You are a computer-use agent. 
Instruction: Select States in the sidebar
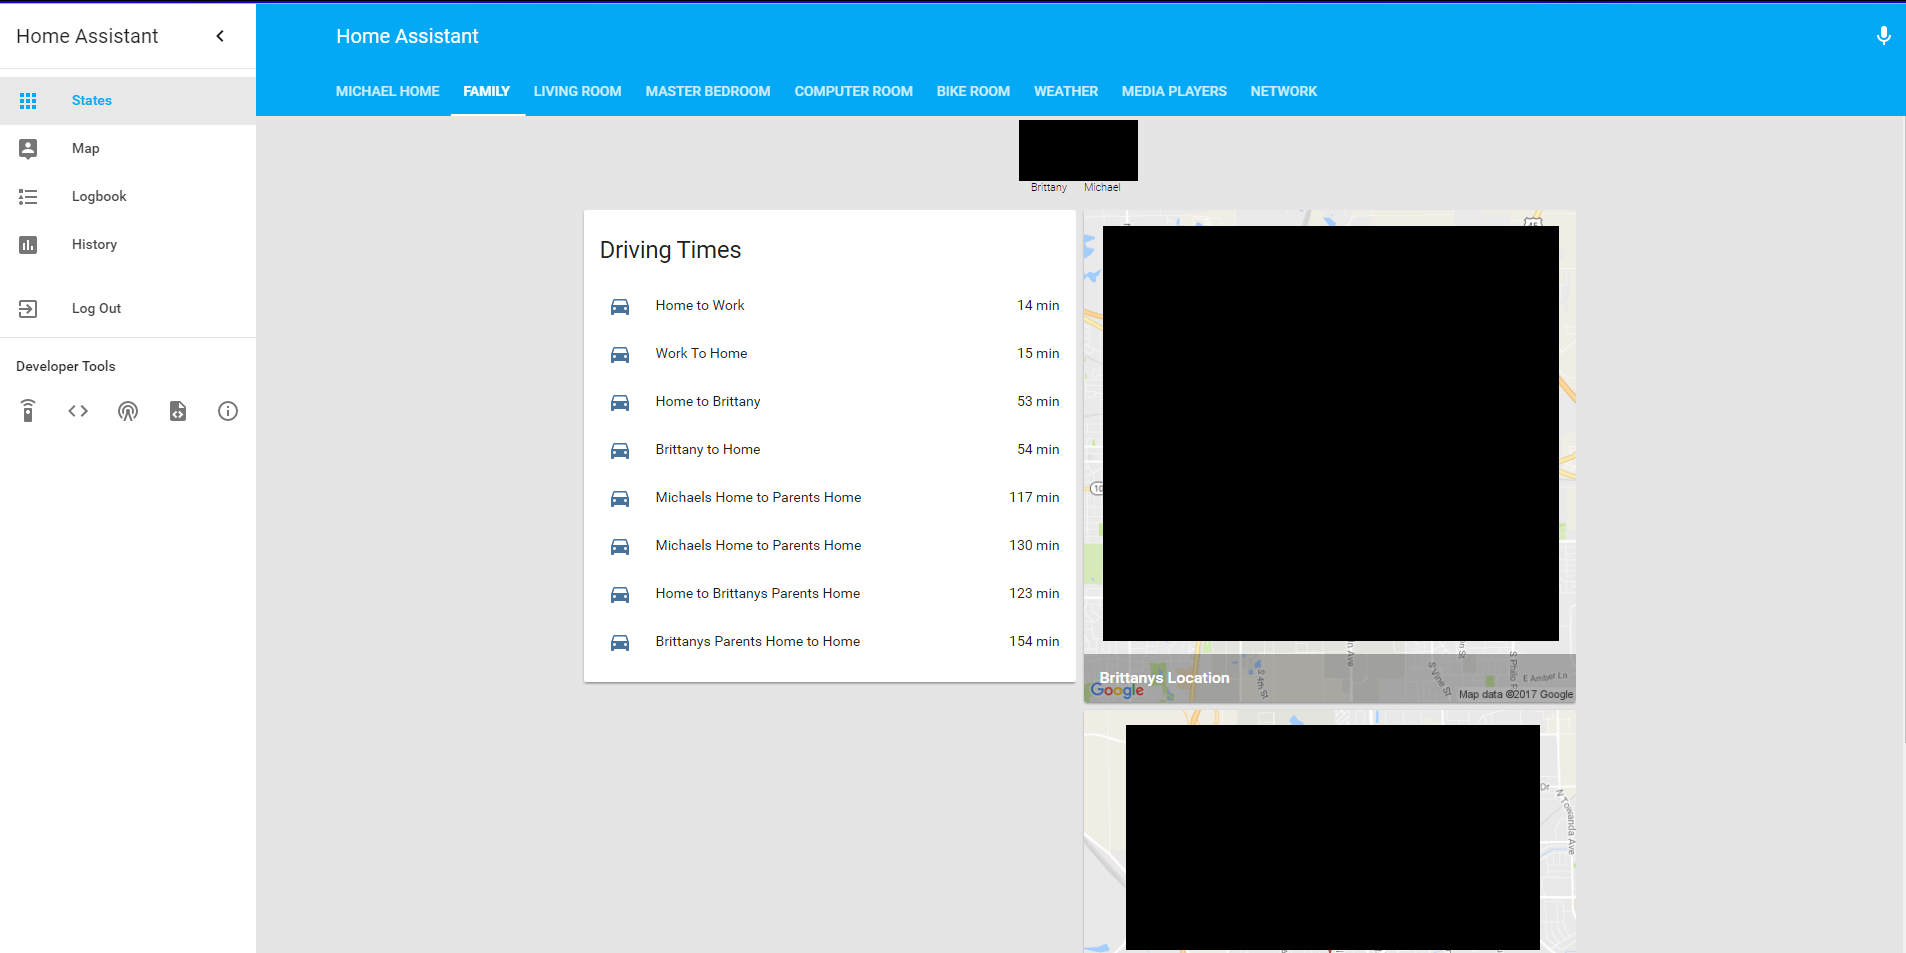[128, 101]
